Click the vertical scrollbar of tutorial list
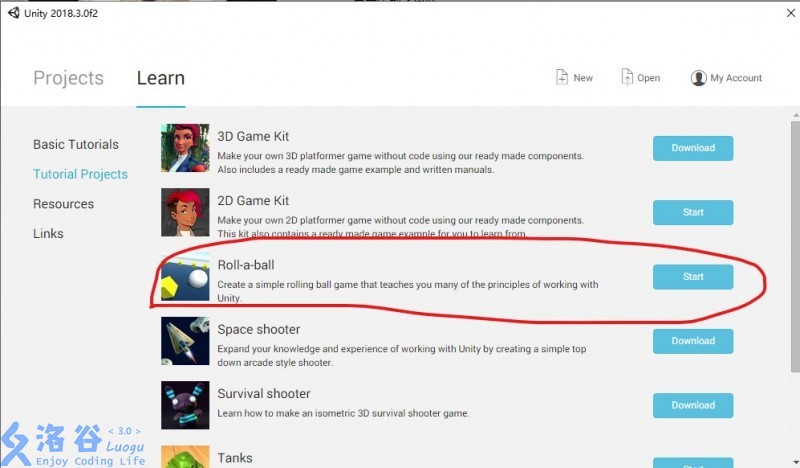The width and height of the screenshot is (800, 468). 795,247
